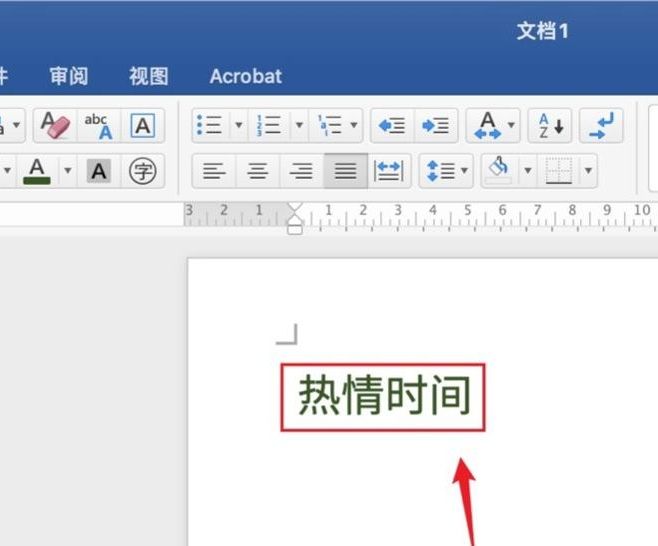Switch to the 视图 tab
Screen dimensions: 658x546
(x=148, y=76)
